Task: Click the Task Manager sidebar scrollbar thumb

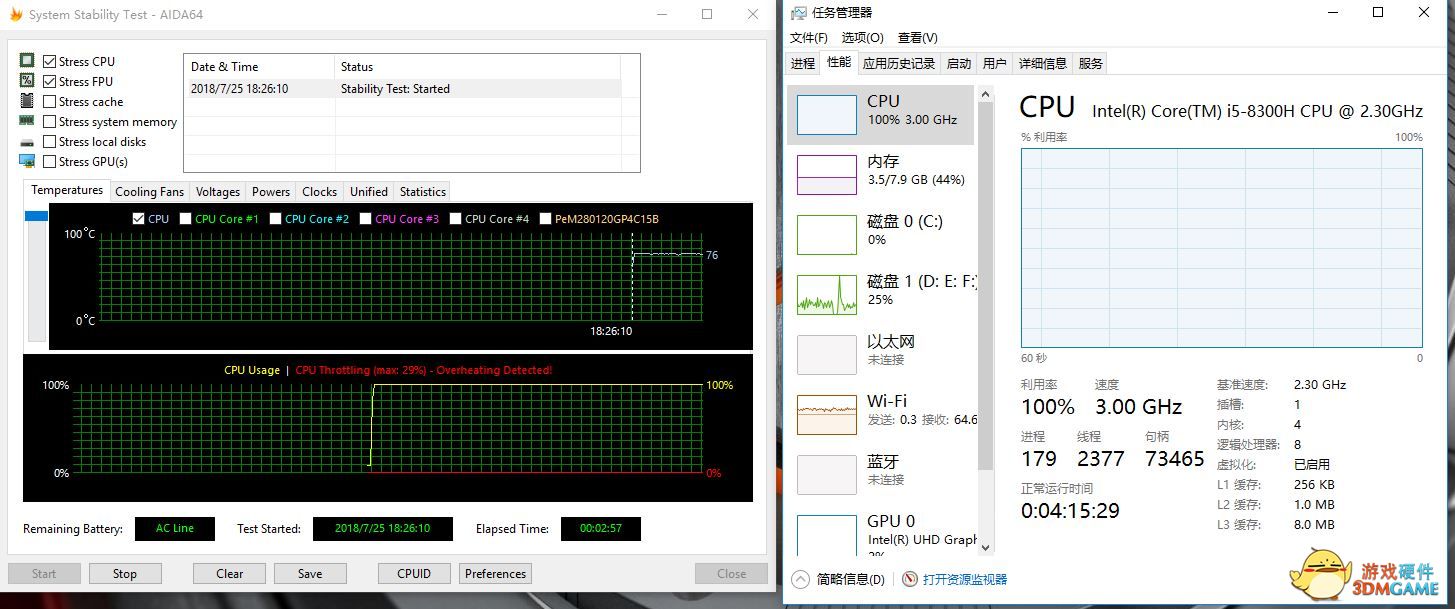Action: [986, 288]
